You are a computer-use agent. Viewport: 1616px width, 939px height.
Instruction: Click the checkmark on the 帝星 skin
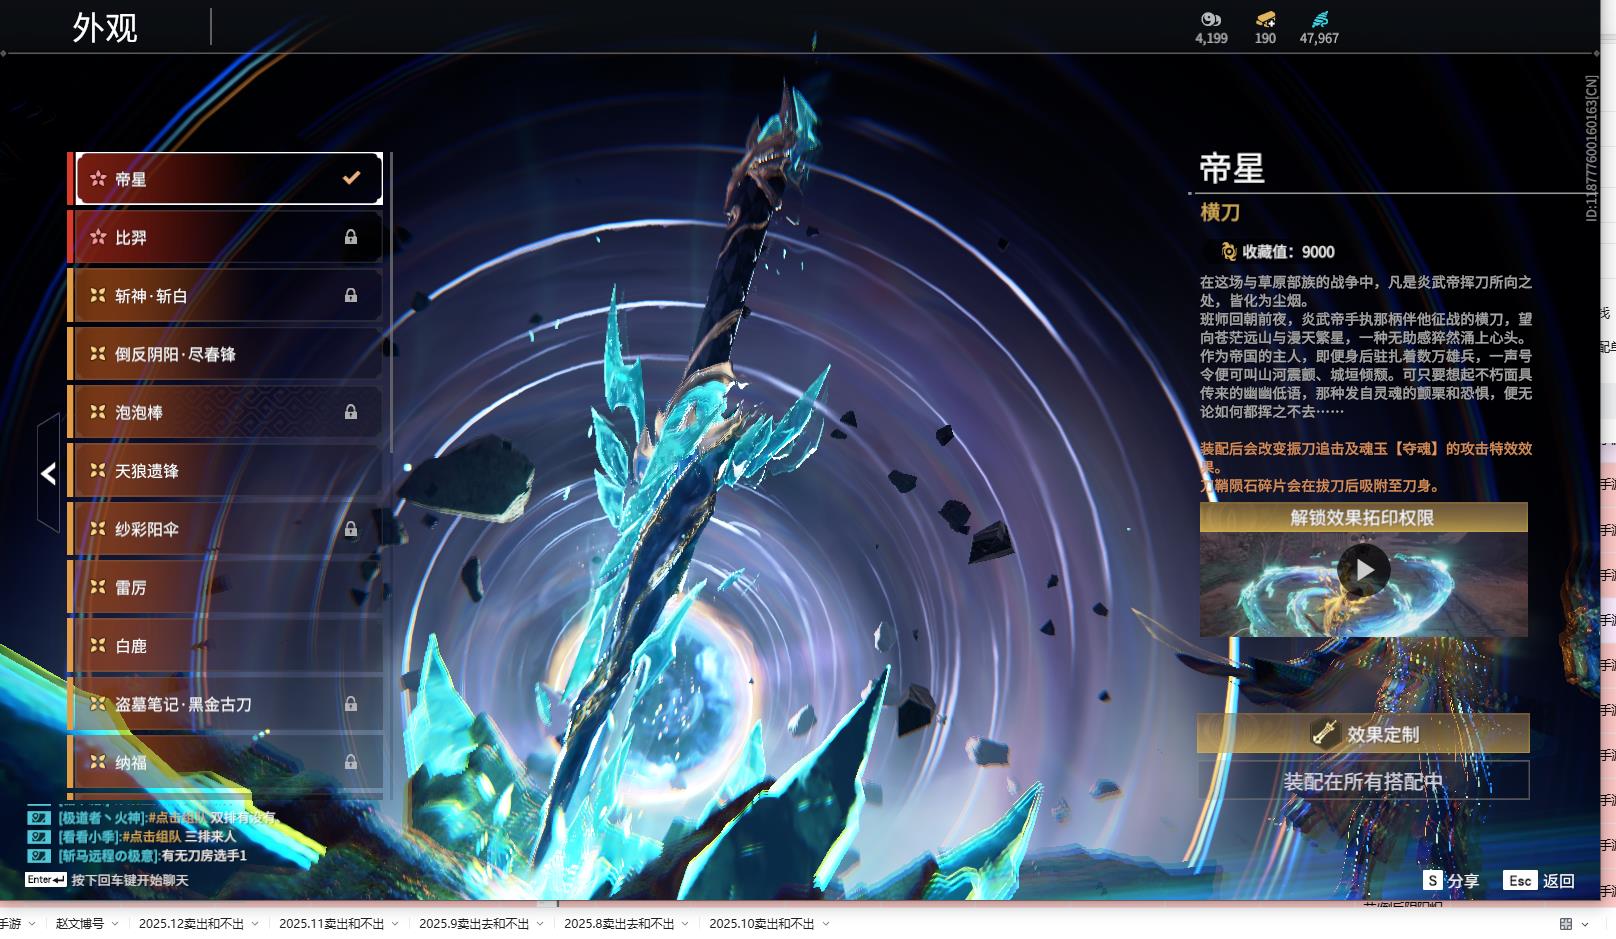(x=351, y=178)
